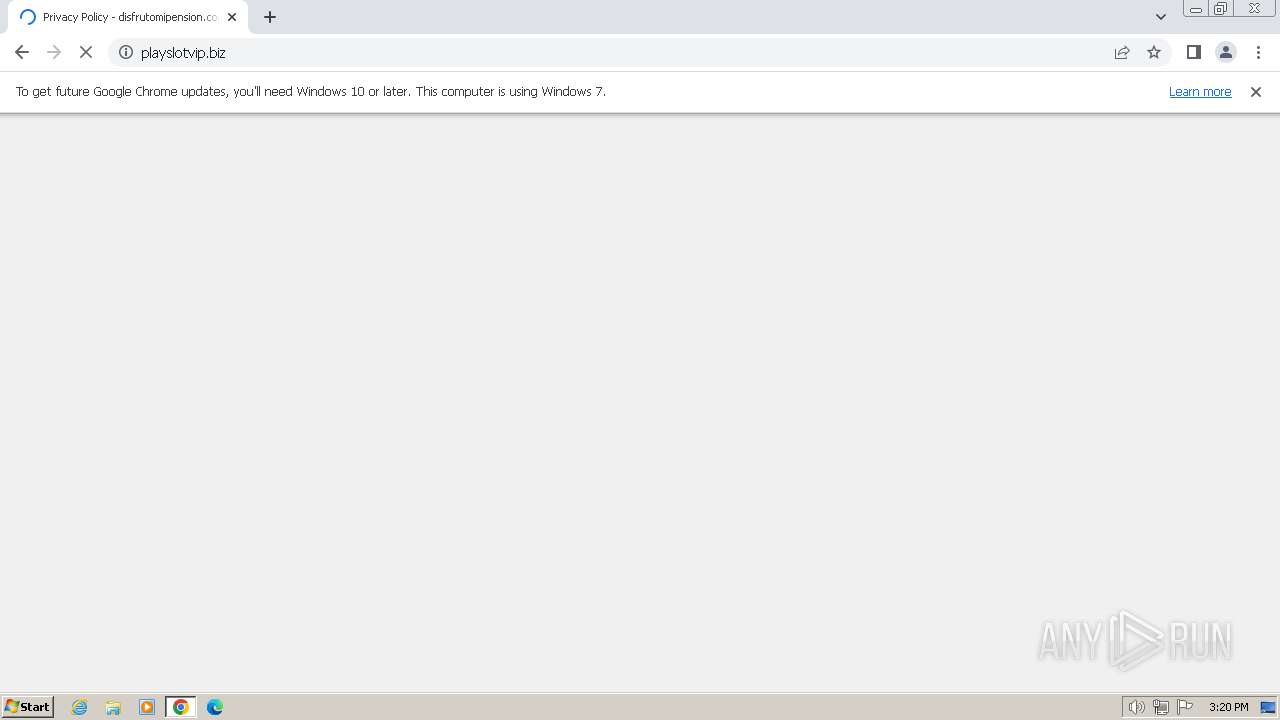Open the Windows Start menu
Screen dimensions: 1280x720
coord(28,706)
